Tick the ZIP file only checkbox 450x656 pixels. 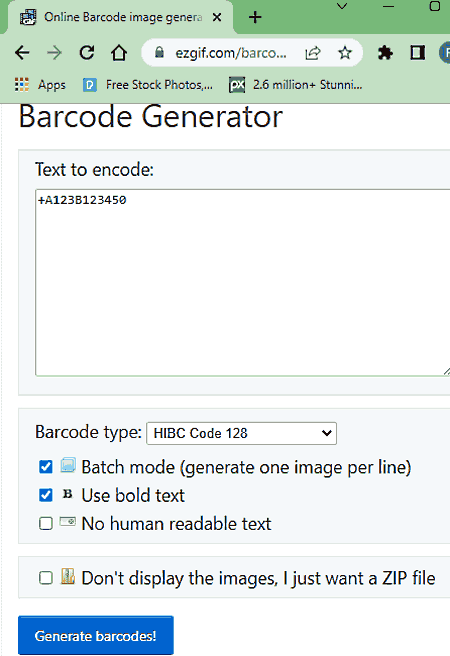pyautogui.click(x=46, y=578)
